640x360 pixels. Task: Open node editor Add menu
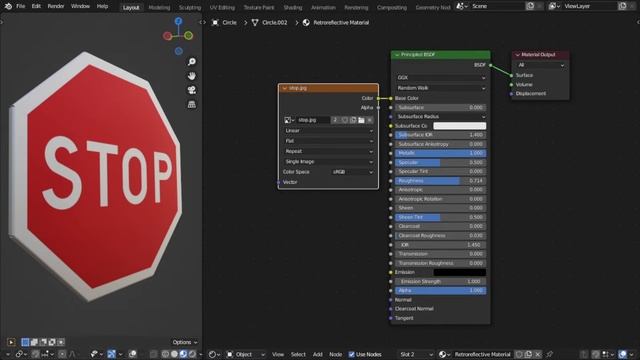(318, 354)
